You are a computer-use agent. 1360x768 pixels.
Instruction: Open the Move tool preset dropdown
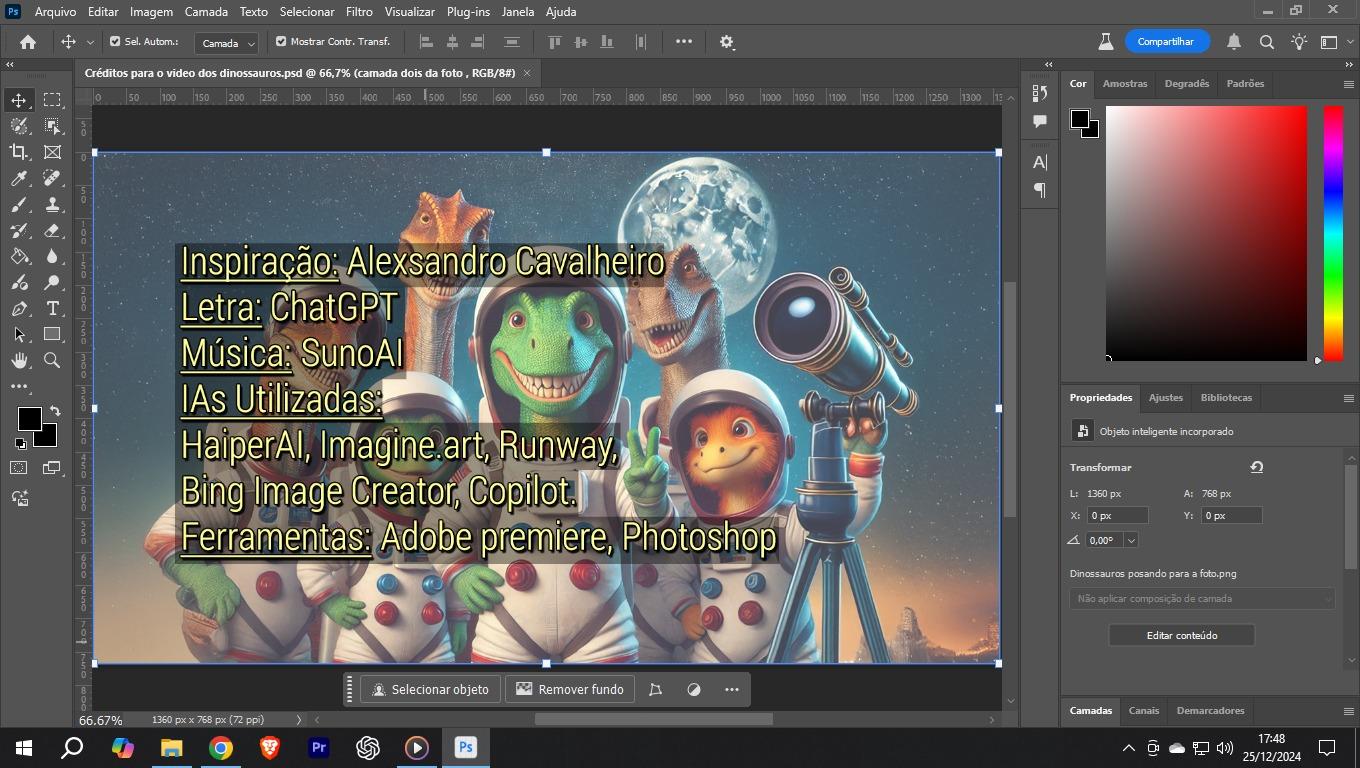(90, 42)
